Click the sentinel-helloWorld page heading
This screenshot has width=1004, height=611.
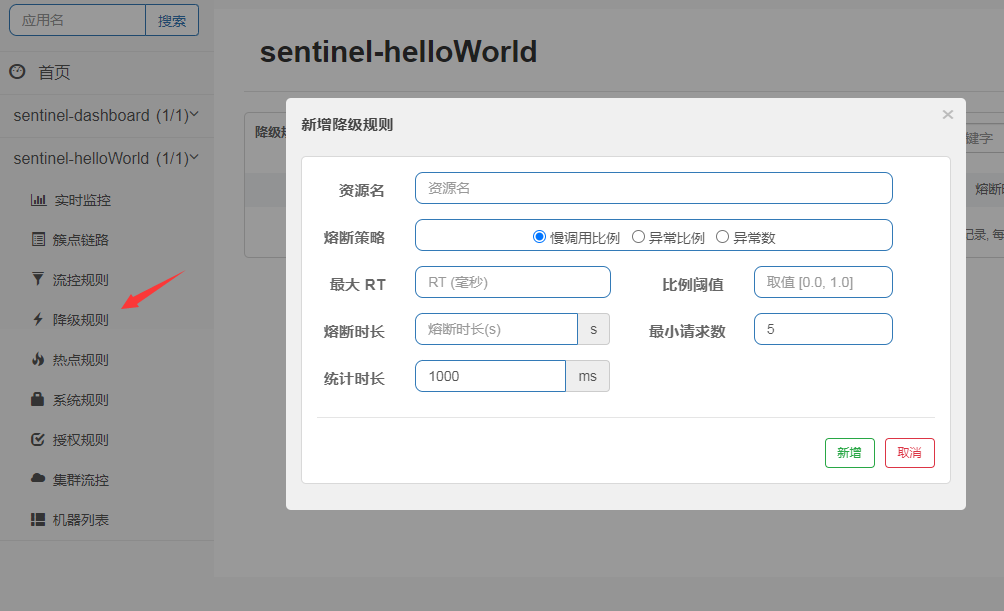398,52
